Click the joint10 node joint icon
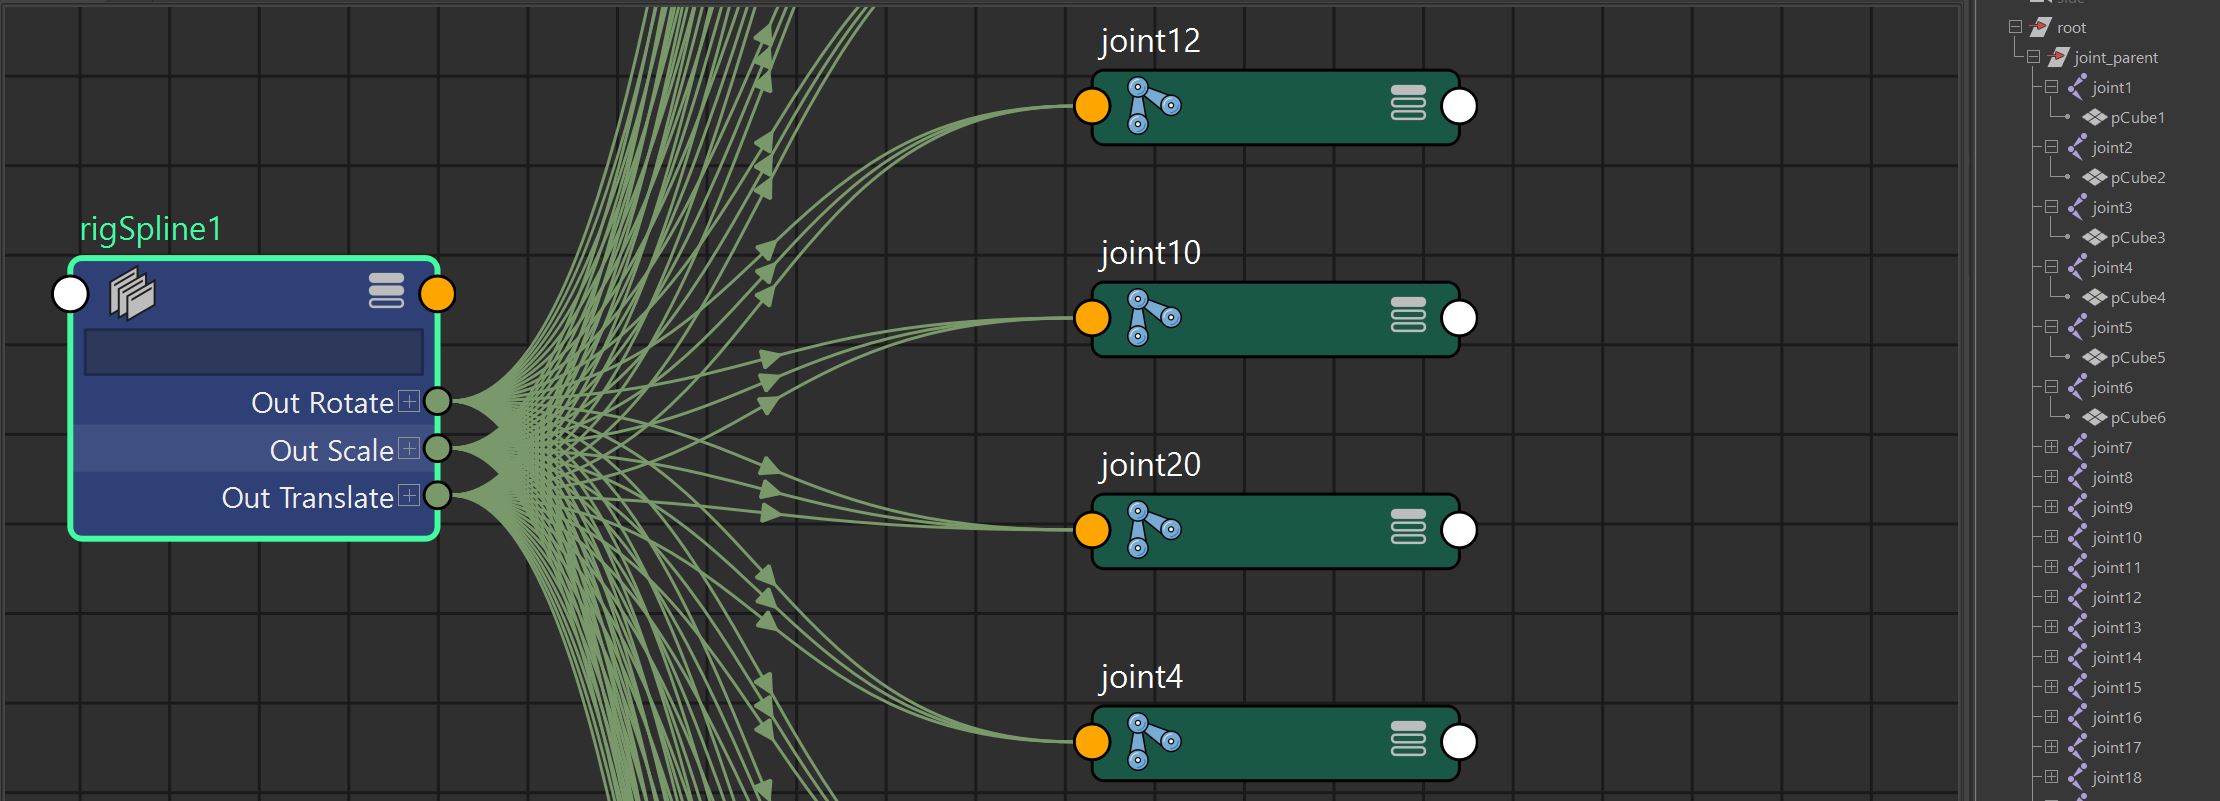Image resolution: width=2220 pixels, height=801 pixels. click(x=1153, y=317)
